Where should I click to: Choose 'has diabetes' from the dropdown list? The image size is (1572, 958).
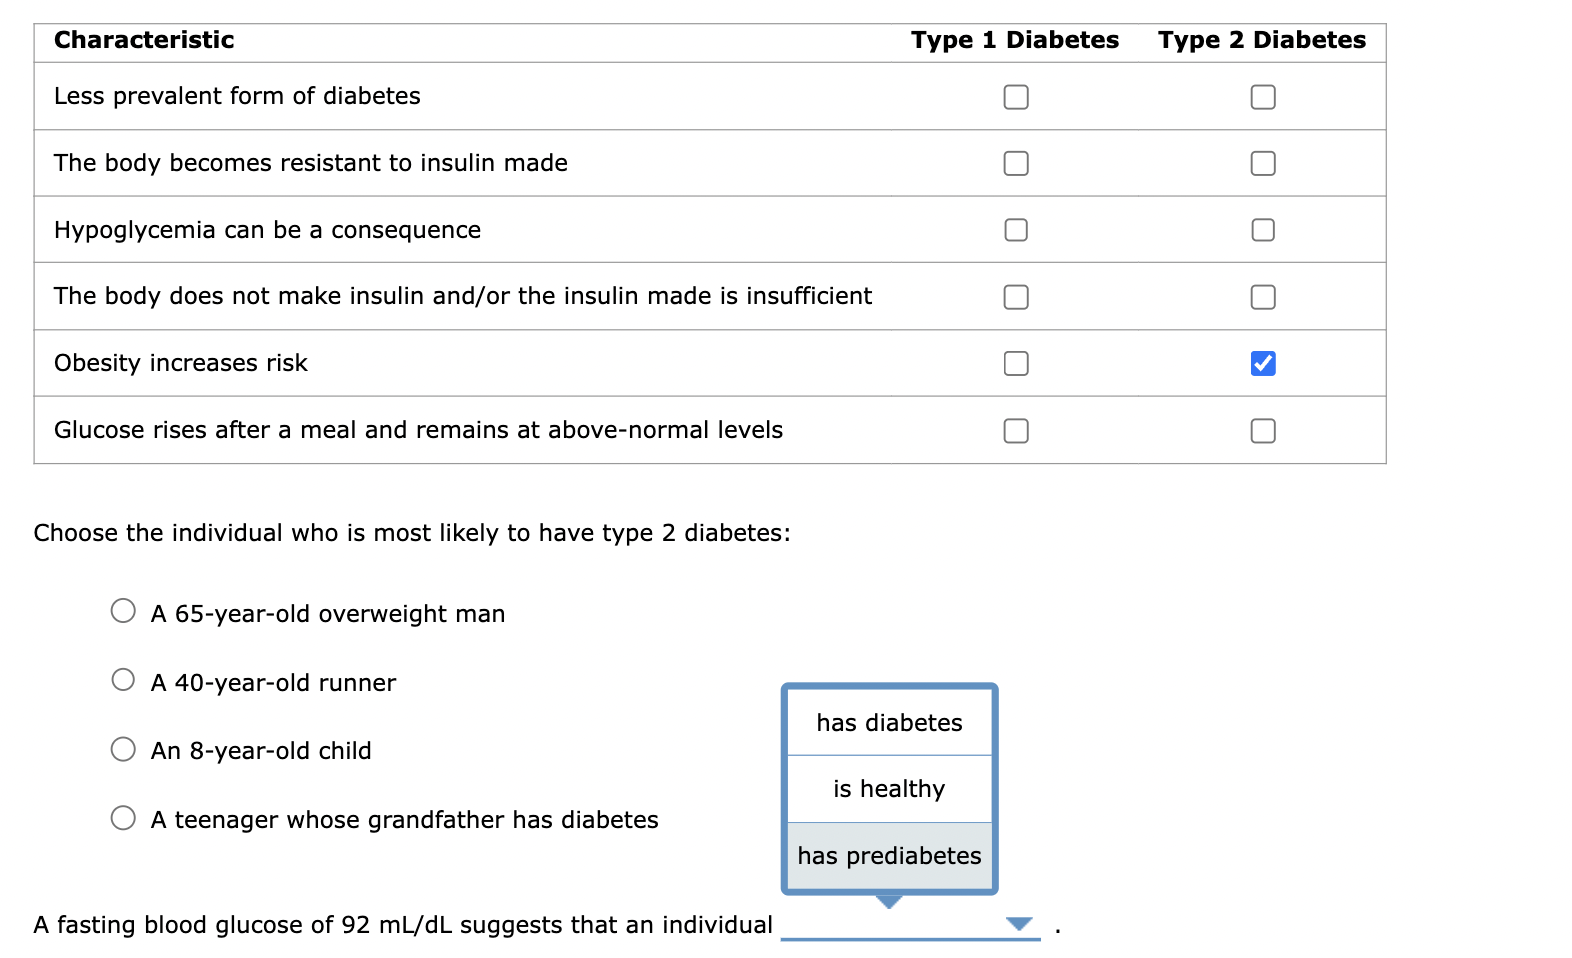coord(888,722)
